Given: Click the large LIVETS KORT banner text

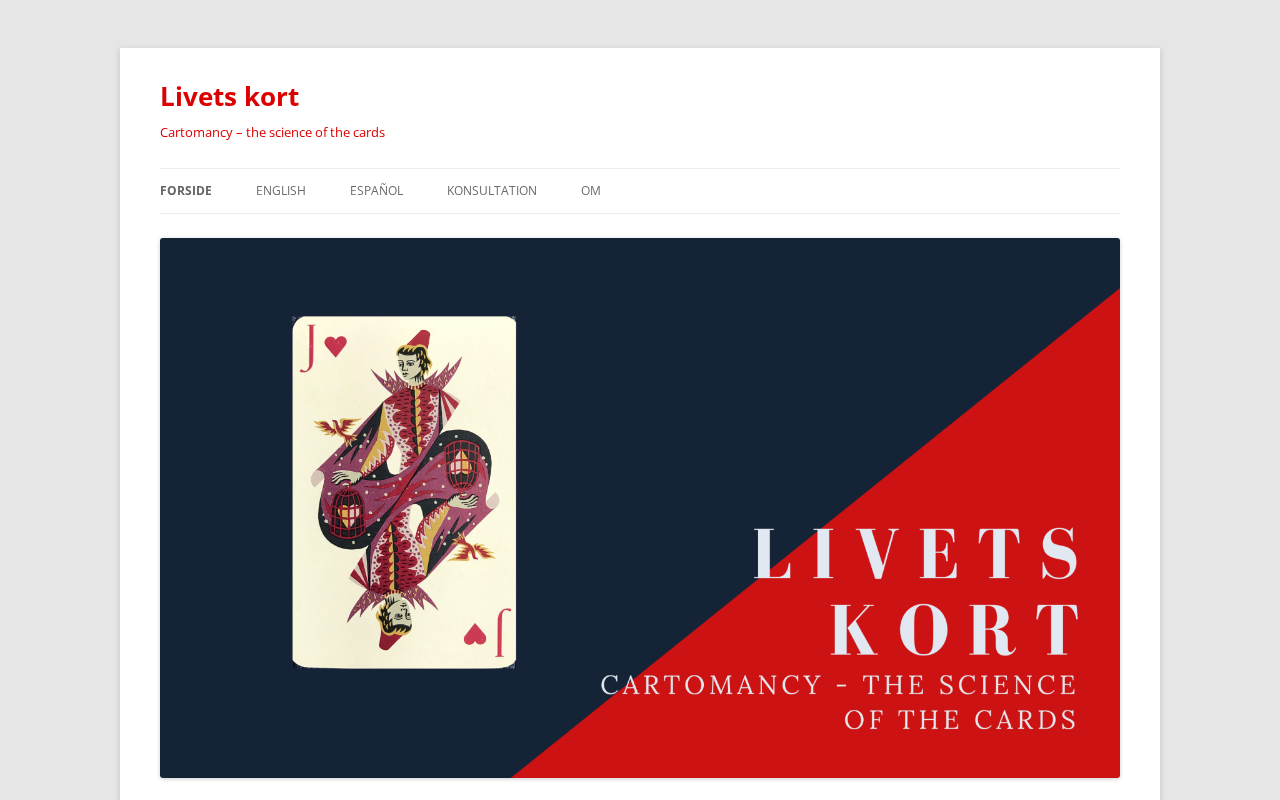Looking at the screenshot, I should click(x=916, y=590).
